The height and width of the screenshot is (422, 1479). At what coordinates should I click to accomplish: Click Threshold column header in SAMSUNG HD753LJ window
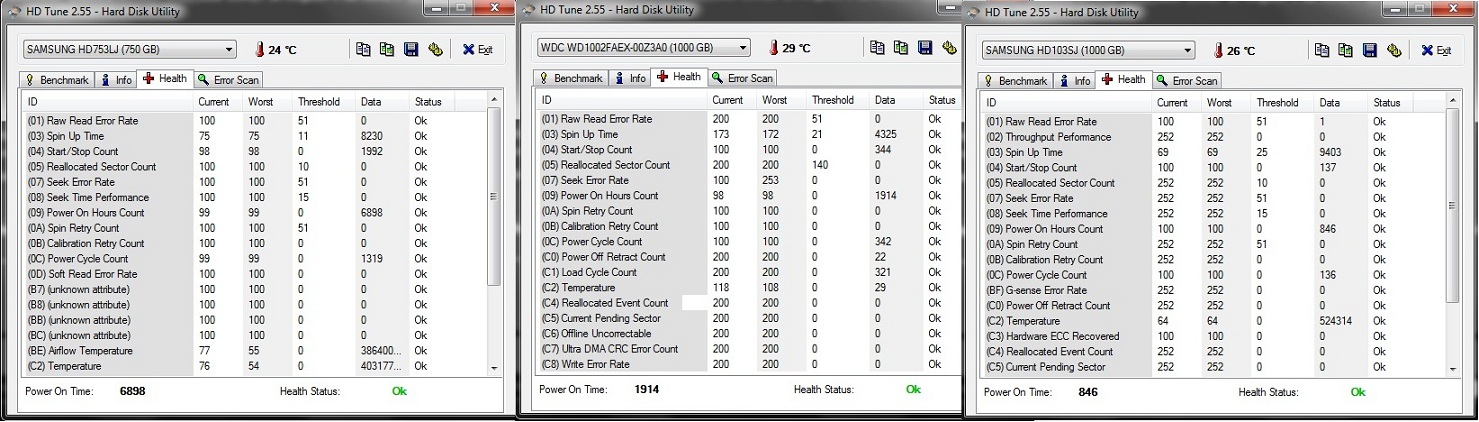tap(326, 101)
